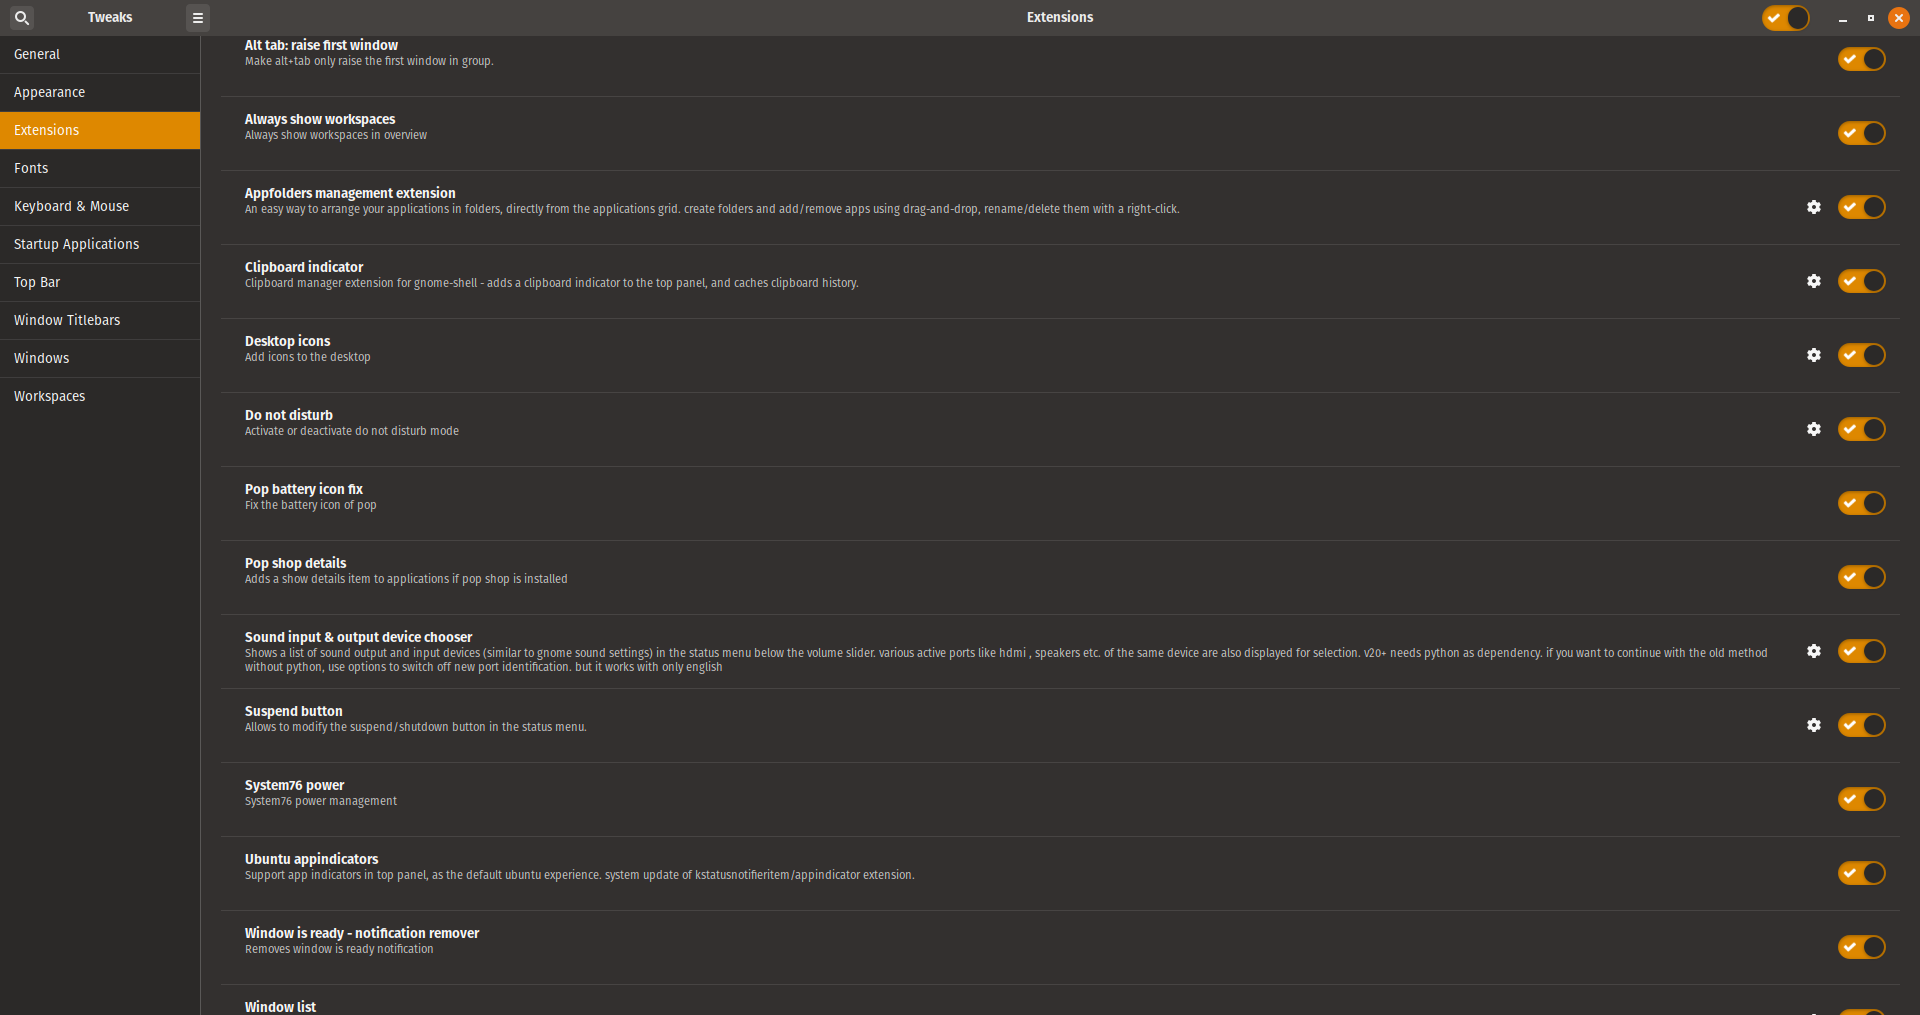Screen dimensions: 1920x1015
Task: Disable Pop battery icon fix
Action: coord(1862,503)
